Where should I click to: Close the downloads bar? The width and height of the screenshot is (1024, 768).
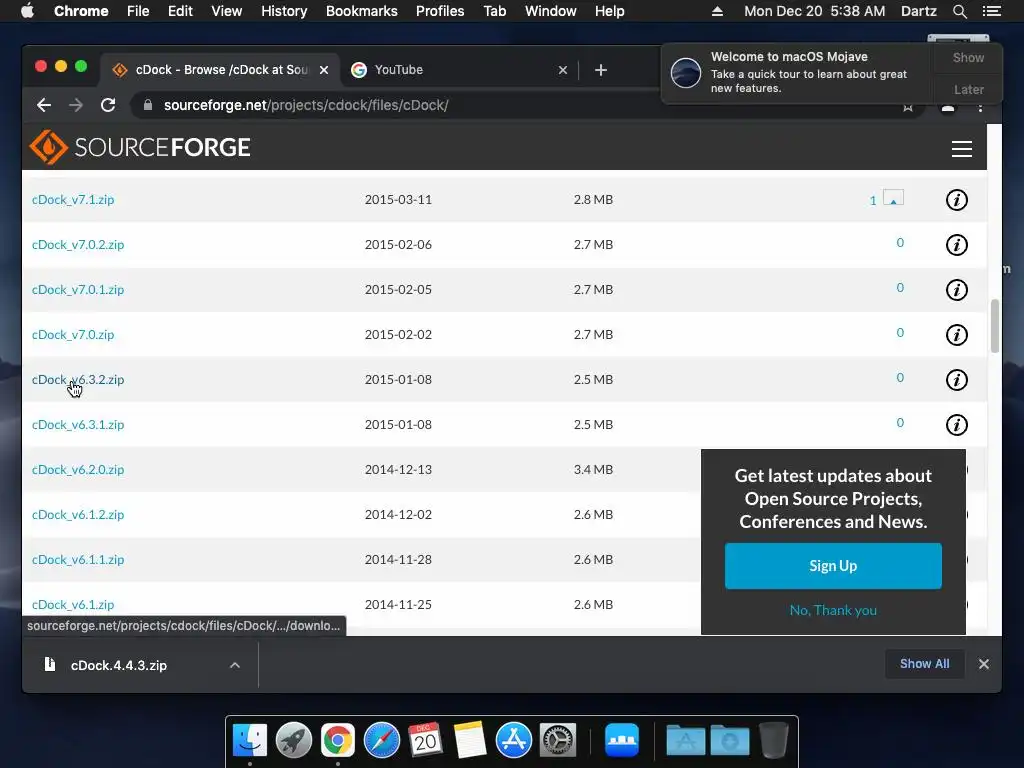pos(984,664)
